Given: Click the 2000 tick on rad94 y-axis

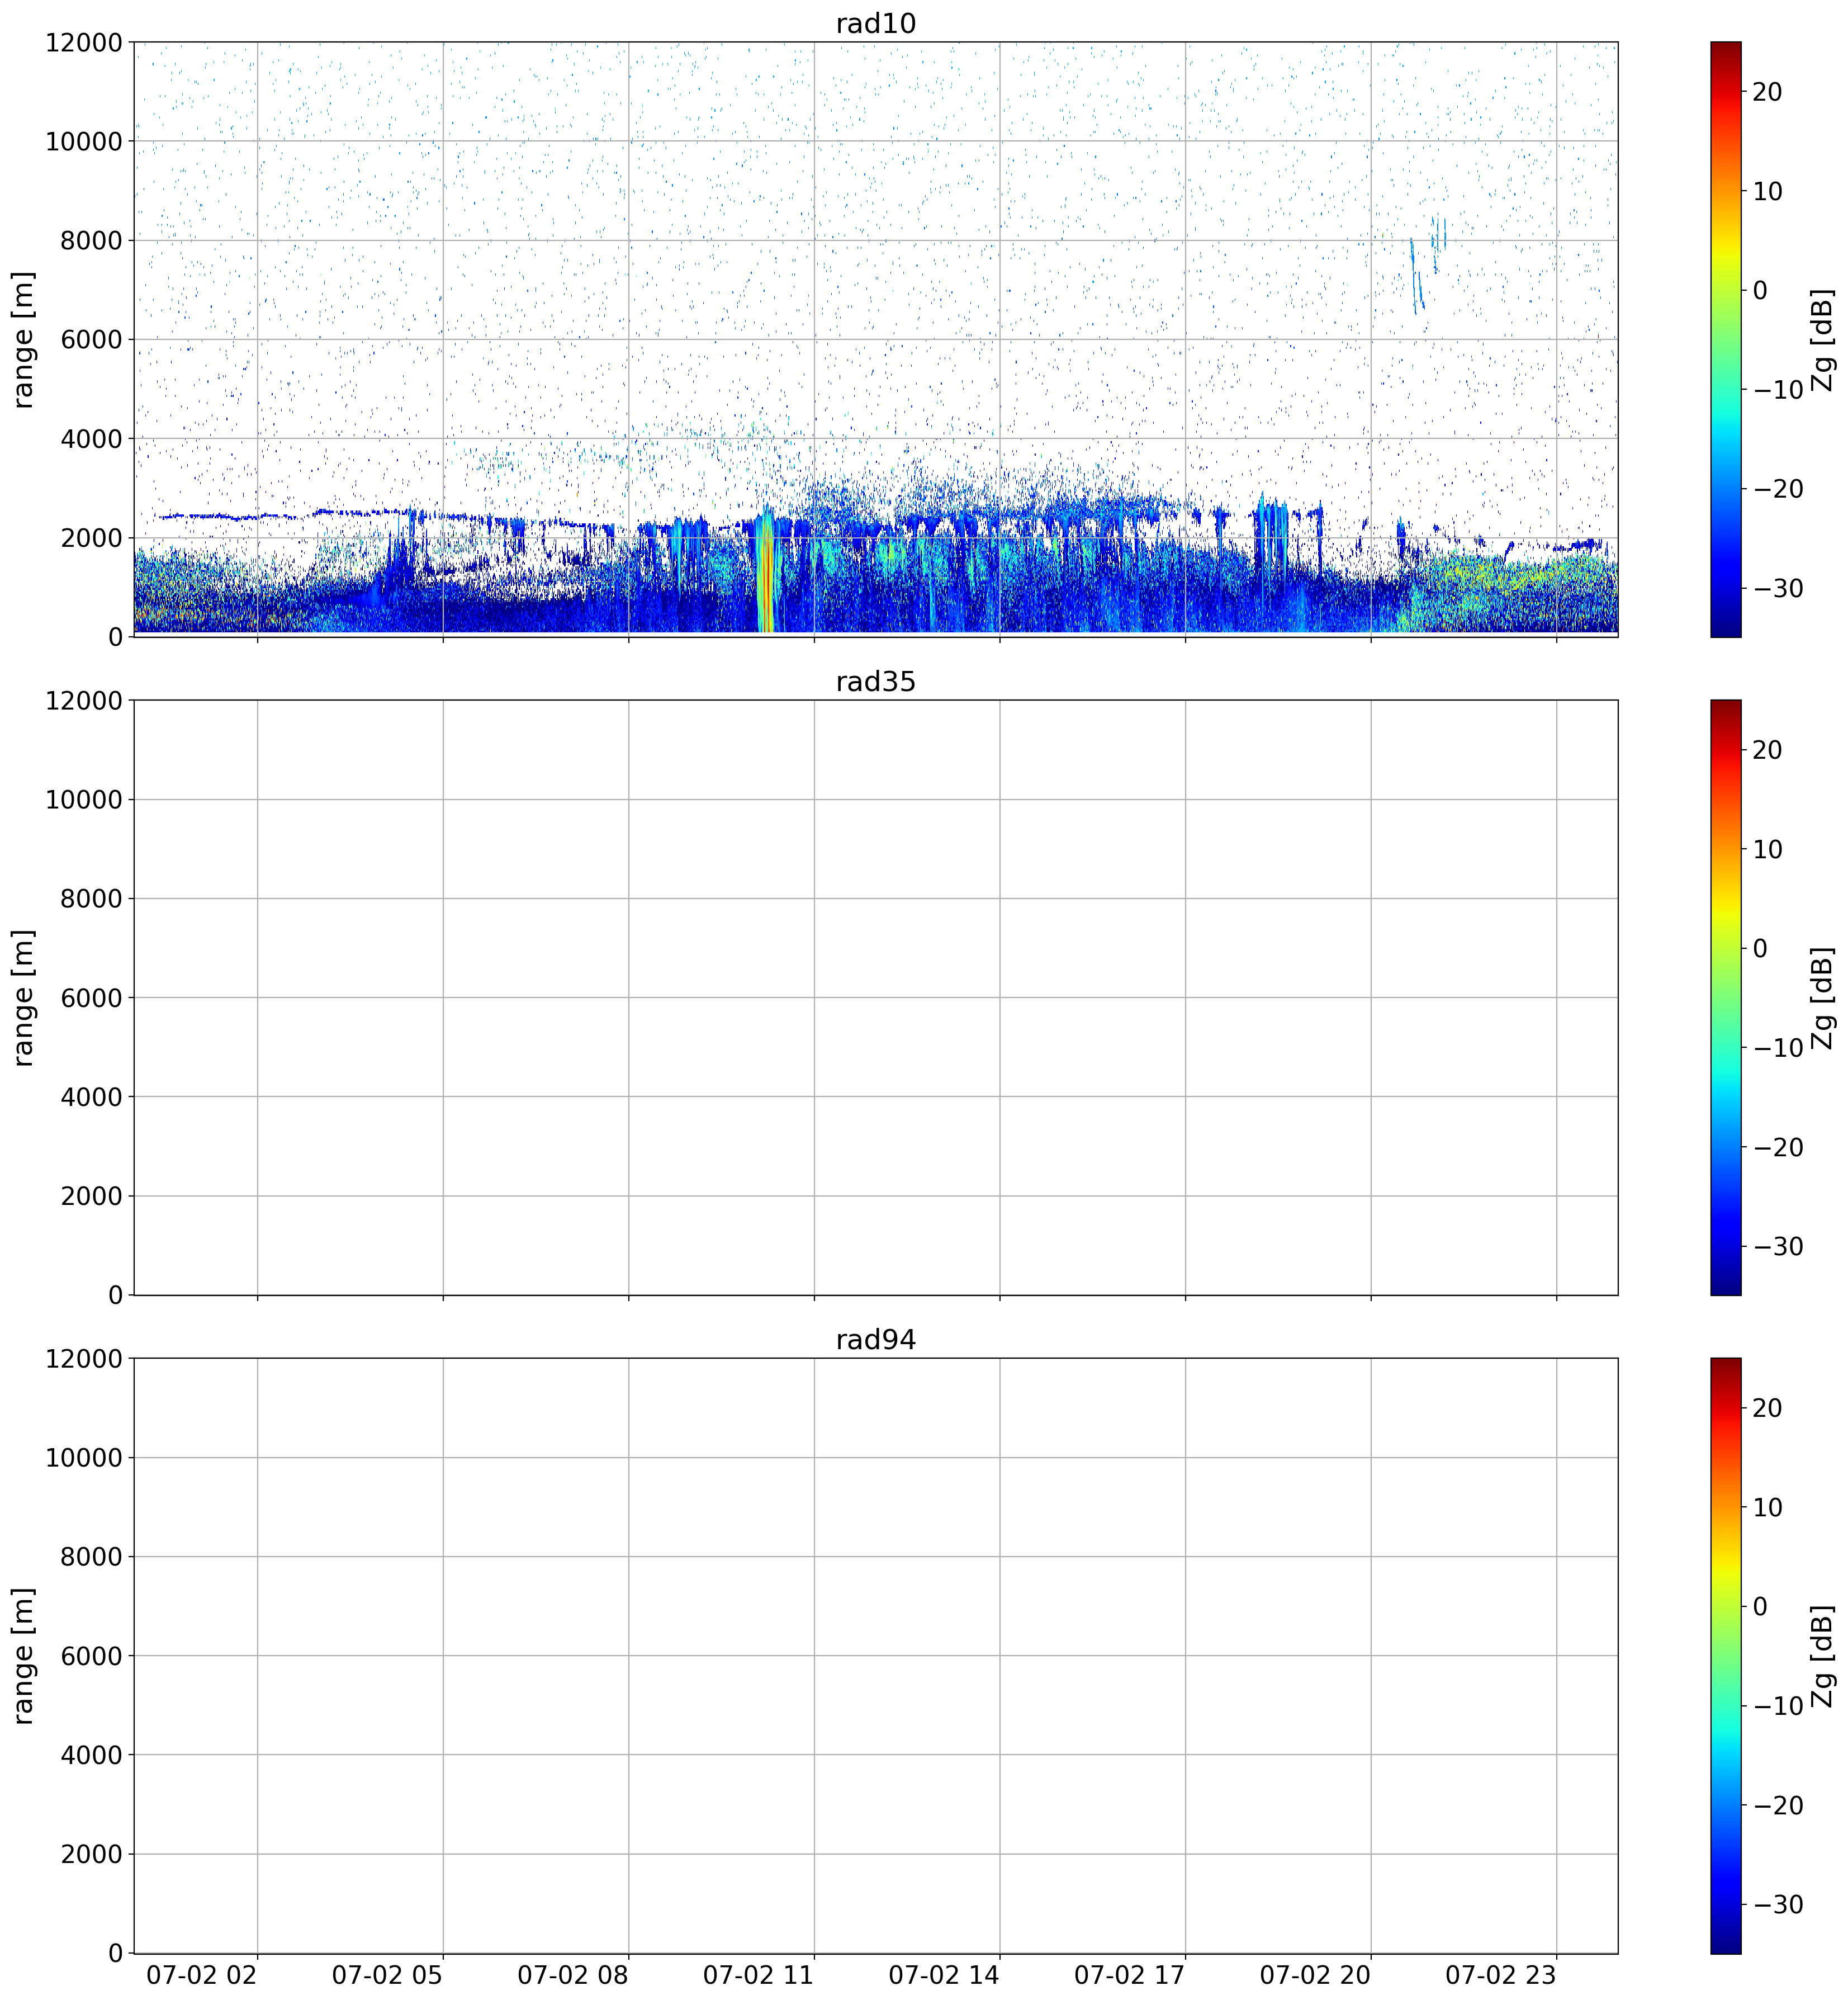Looking at the screenshot, I should click(x=91, y=1855).
